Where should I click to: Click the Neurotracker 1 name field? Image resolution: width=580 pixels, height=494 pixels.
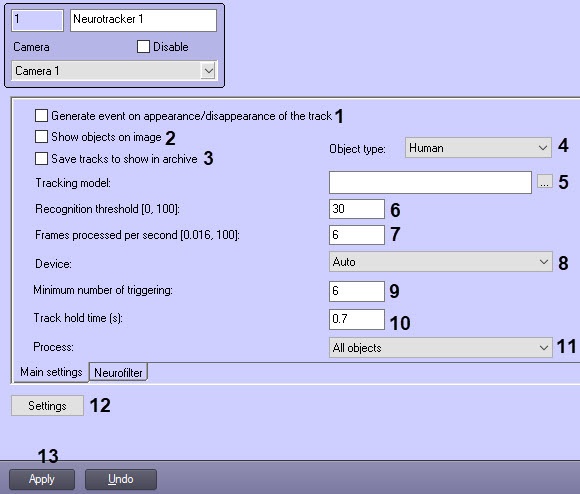[144, 20]
